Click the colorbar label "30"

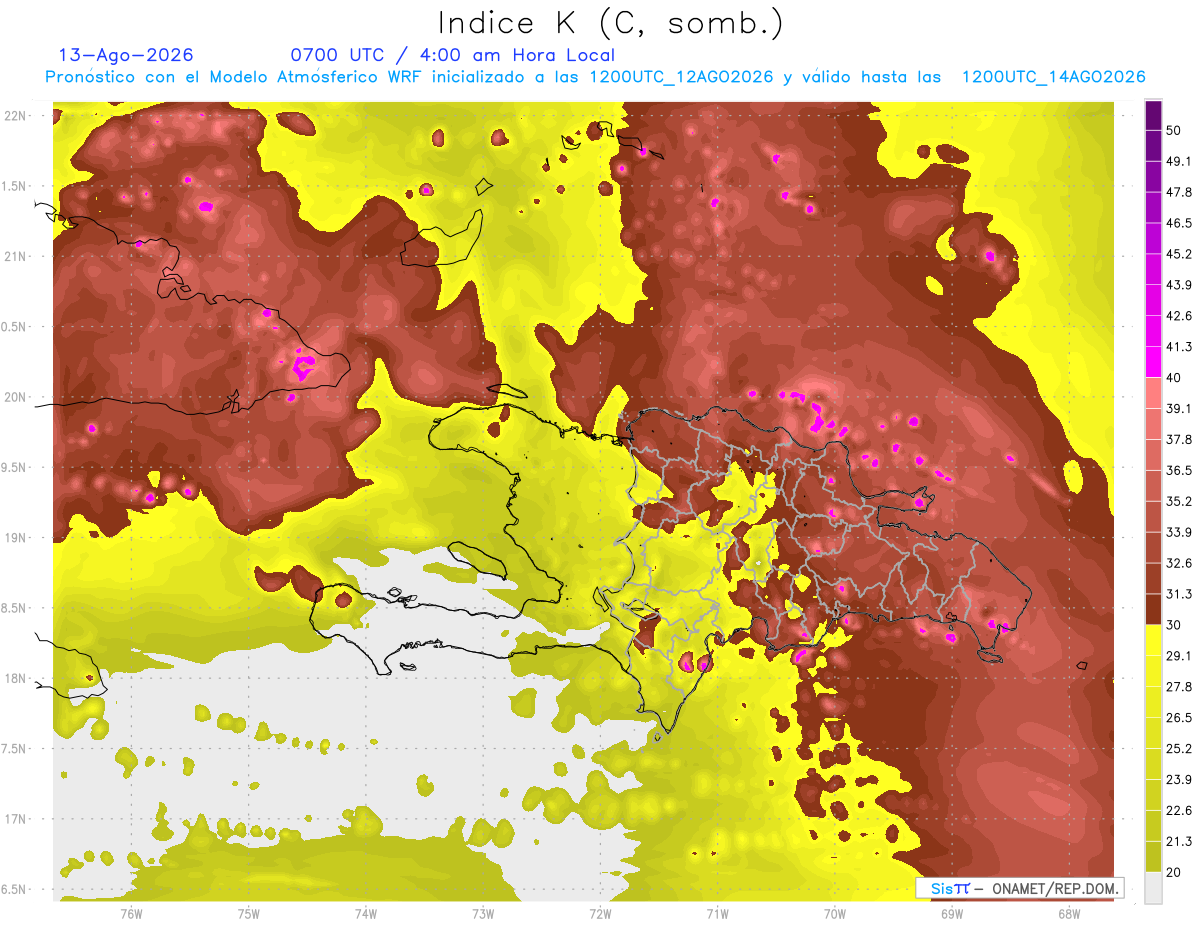point(1174,625)
